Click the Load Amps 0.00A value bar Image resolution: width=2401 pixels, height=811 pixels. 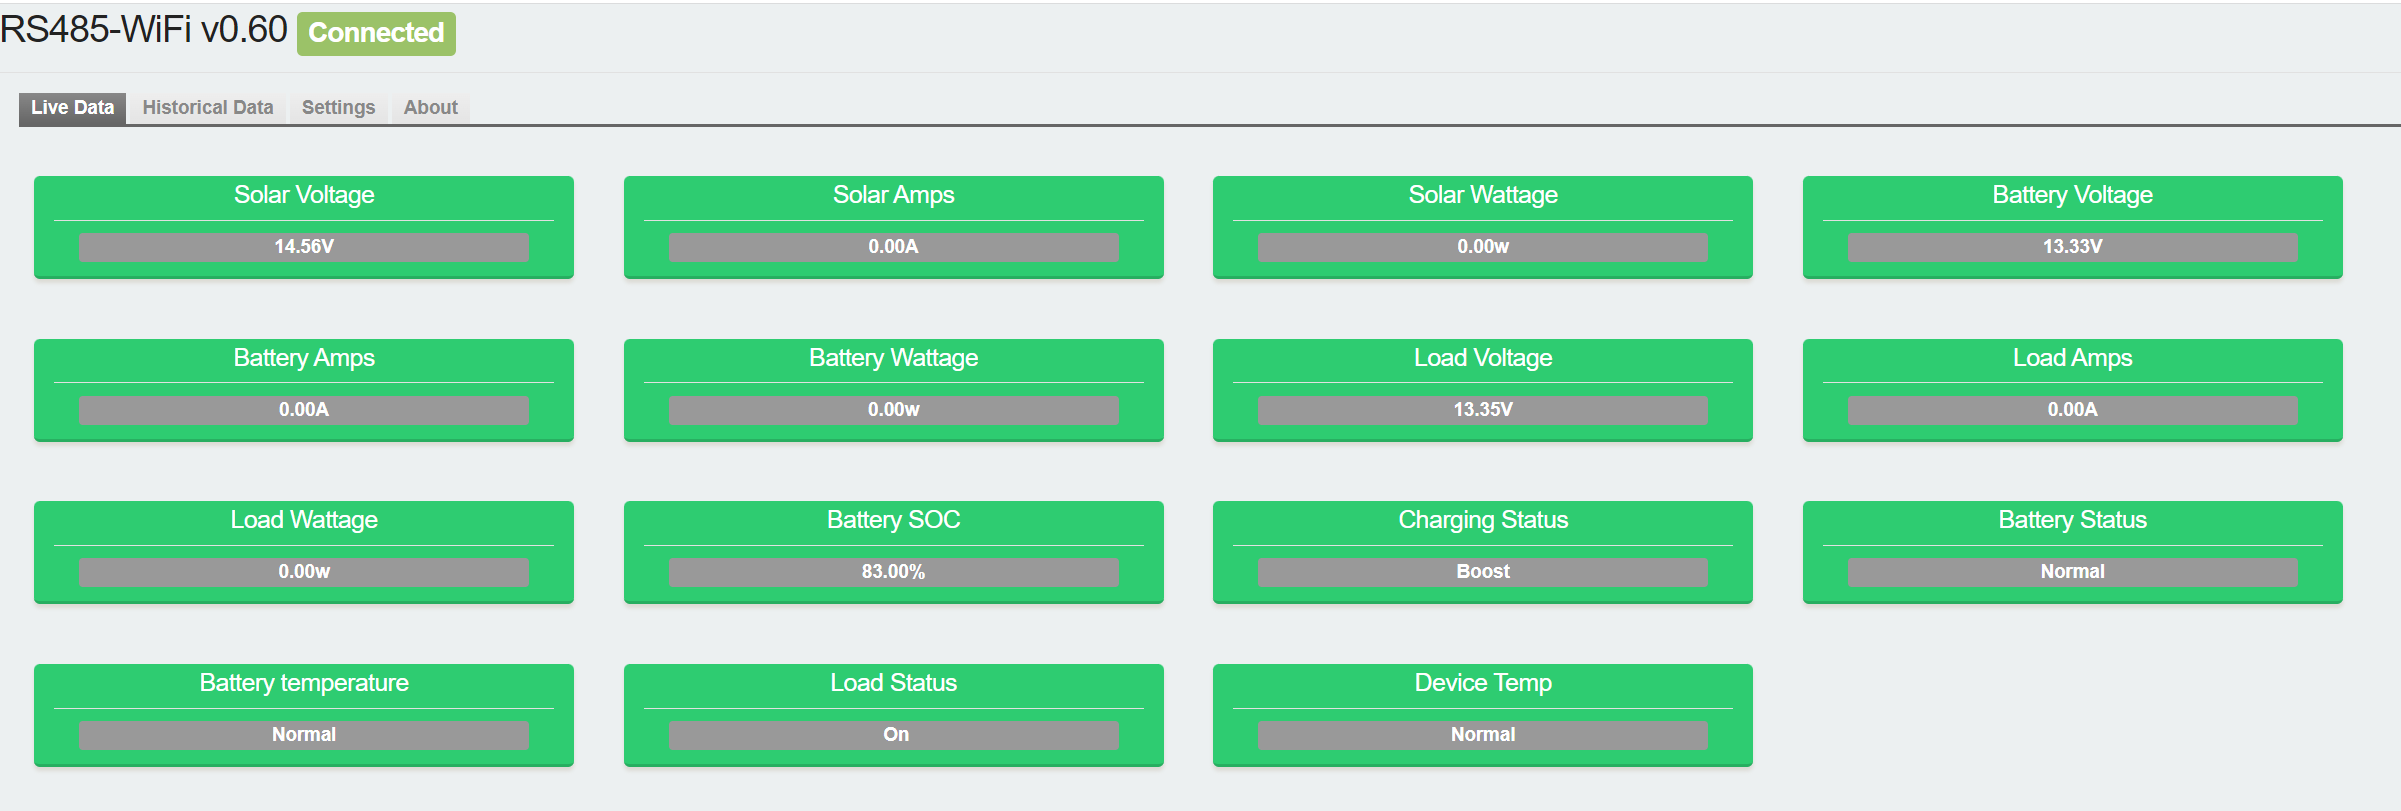coord(2073,410)
